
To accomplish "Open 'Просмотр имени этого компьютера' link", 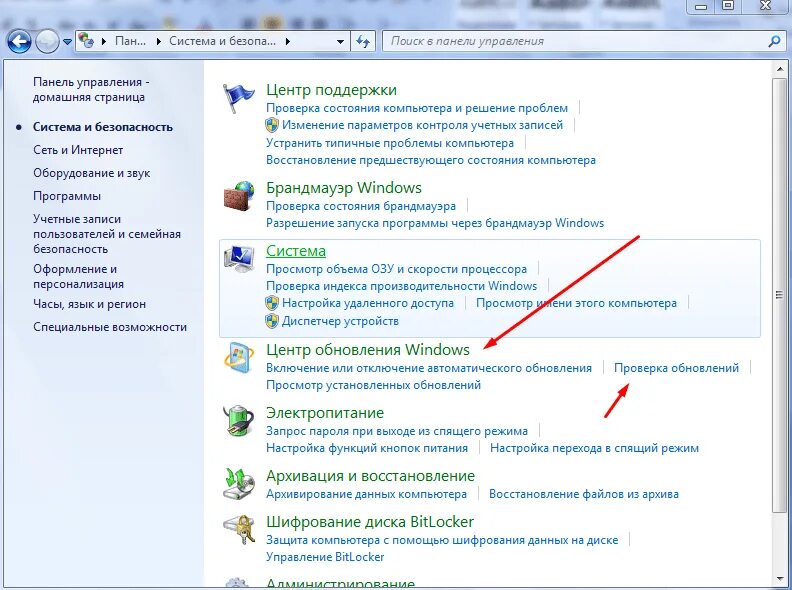I will point(576,303).
